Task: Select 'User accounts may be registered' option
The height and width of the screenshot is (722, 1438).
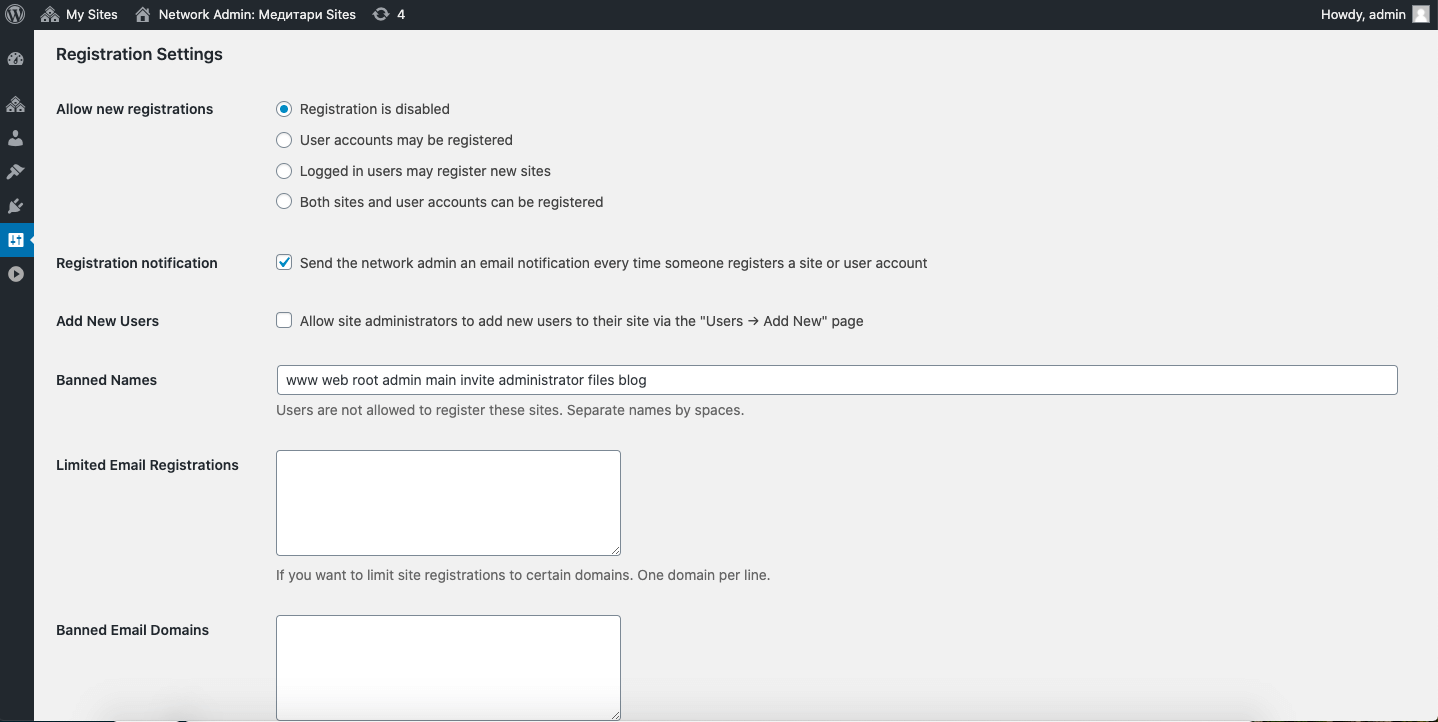Action: [x=284, y=140]
